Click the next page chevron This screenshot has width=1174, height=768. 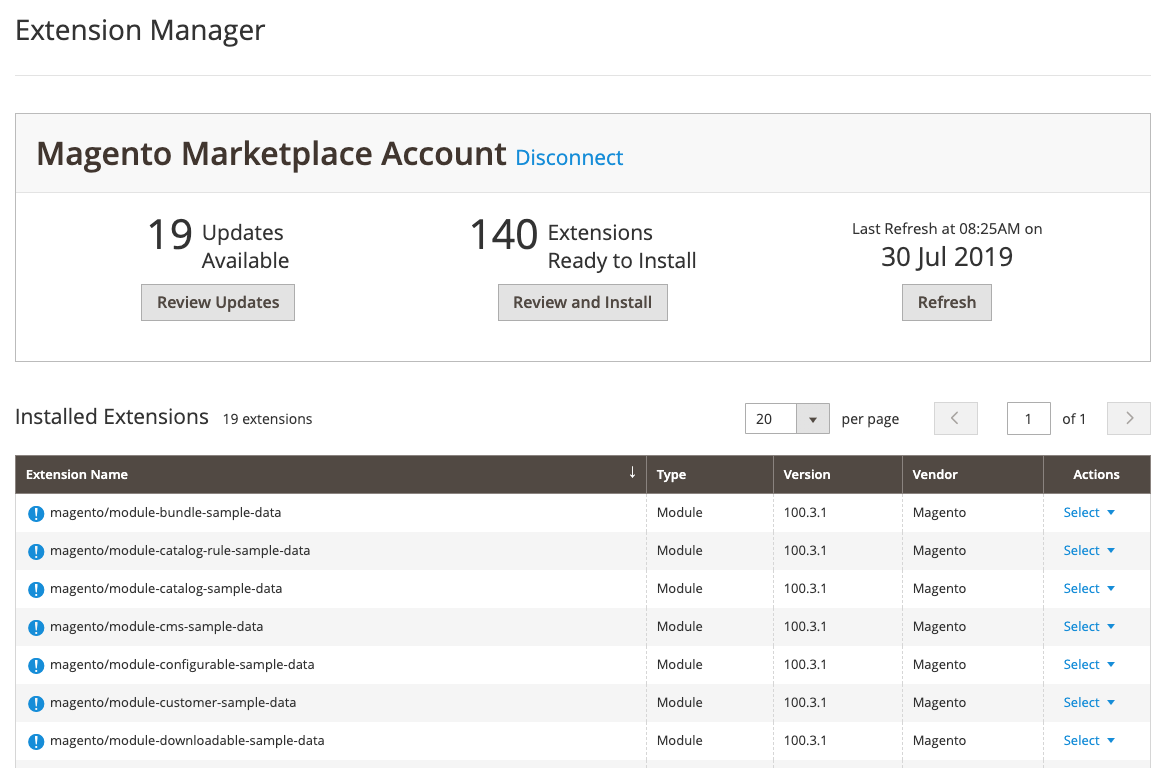(1128, 418)
